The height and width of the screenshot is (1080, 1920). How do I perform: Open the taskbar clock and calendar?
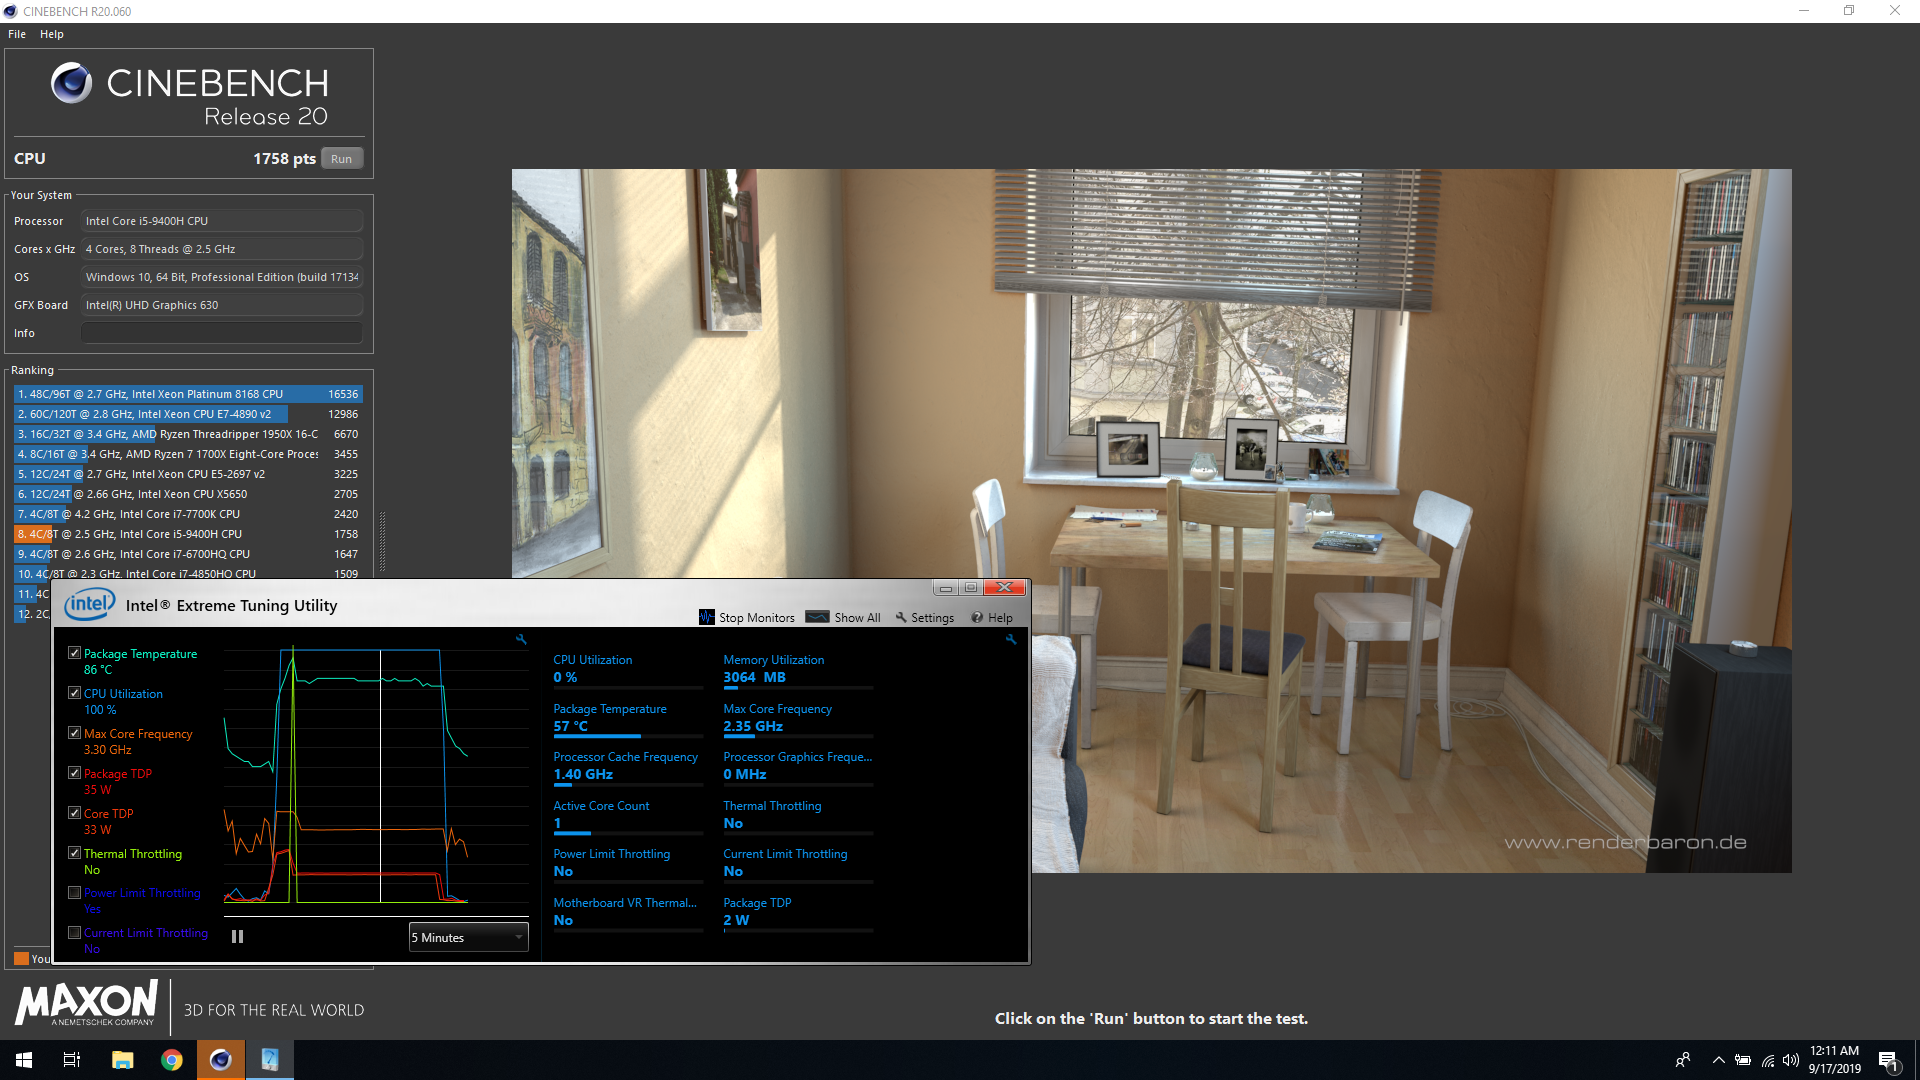pos(1834,1060)
